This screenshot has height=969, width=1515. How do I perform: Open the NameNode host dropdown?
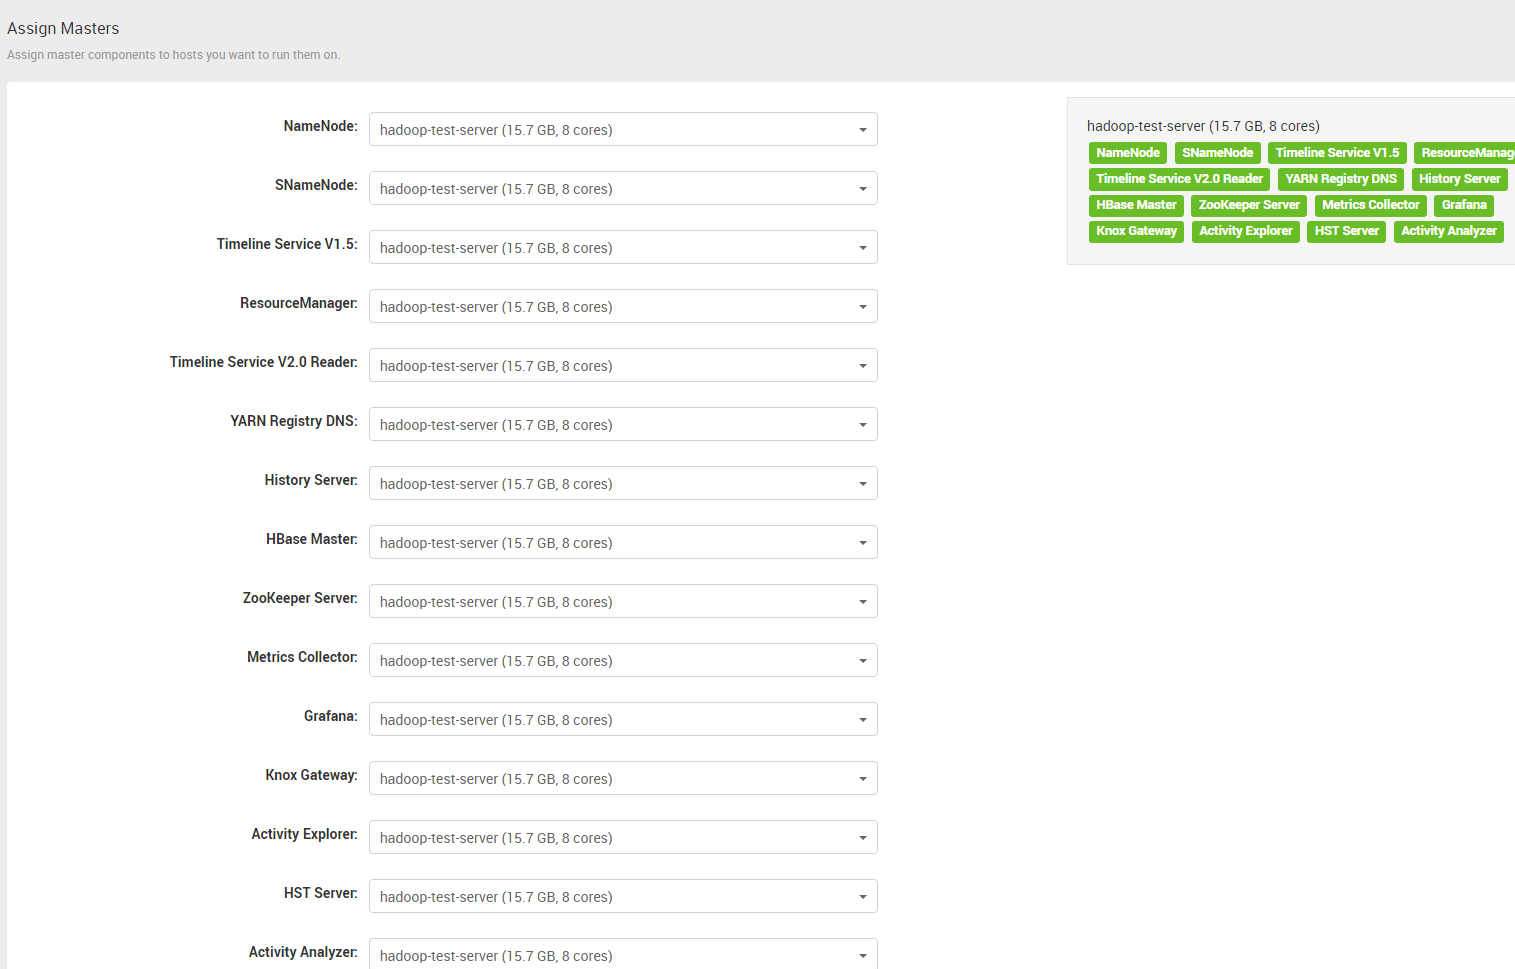pyautogui.click(x=622, y=130)
